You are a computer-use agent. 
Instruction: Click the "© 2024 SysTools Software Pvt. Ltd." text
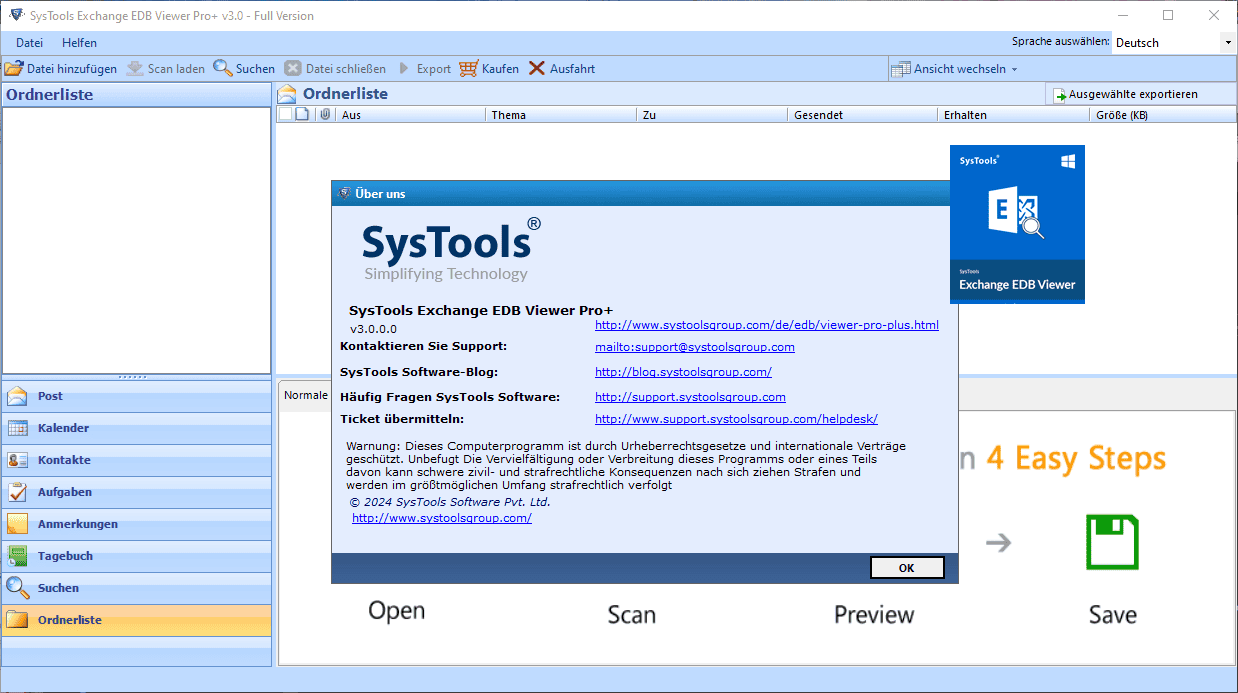[450, 502]
